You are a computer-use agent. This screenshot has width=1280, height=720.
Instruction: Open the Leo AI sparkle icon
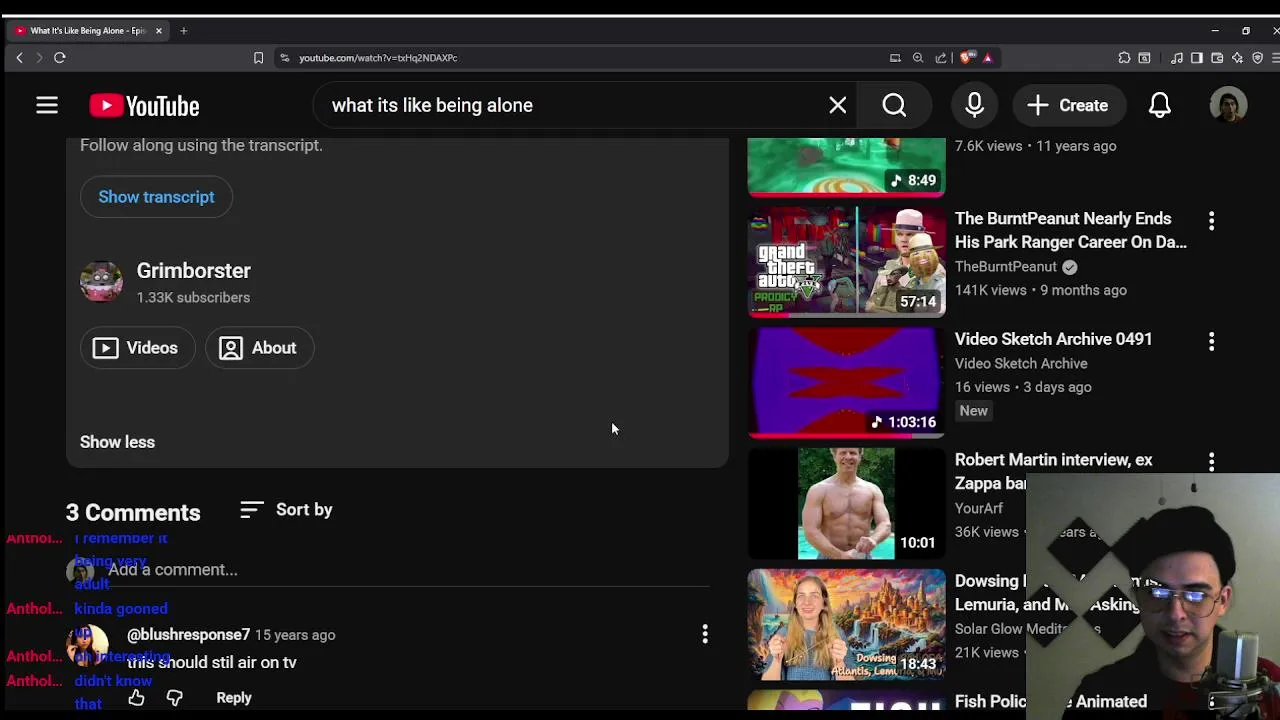pos(1237,58)
